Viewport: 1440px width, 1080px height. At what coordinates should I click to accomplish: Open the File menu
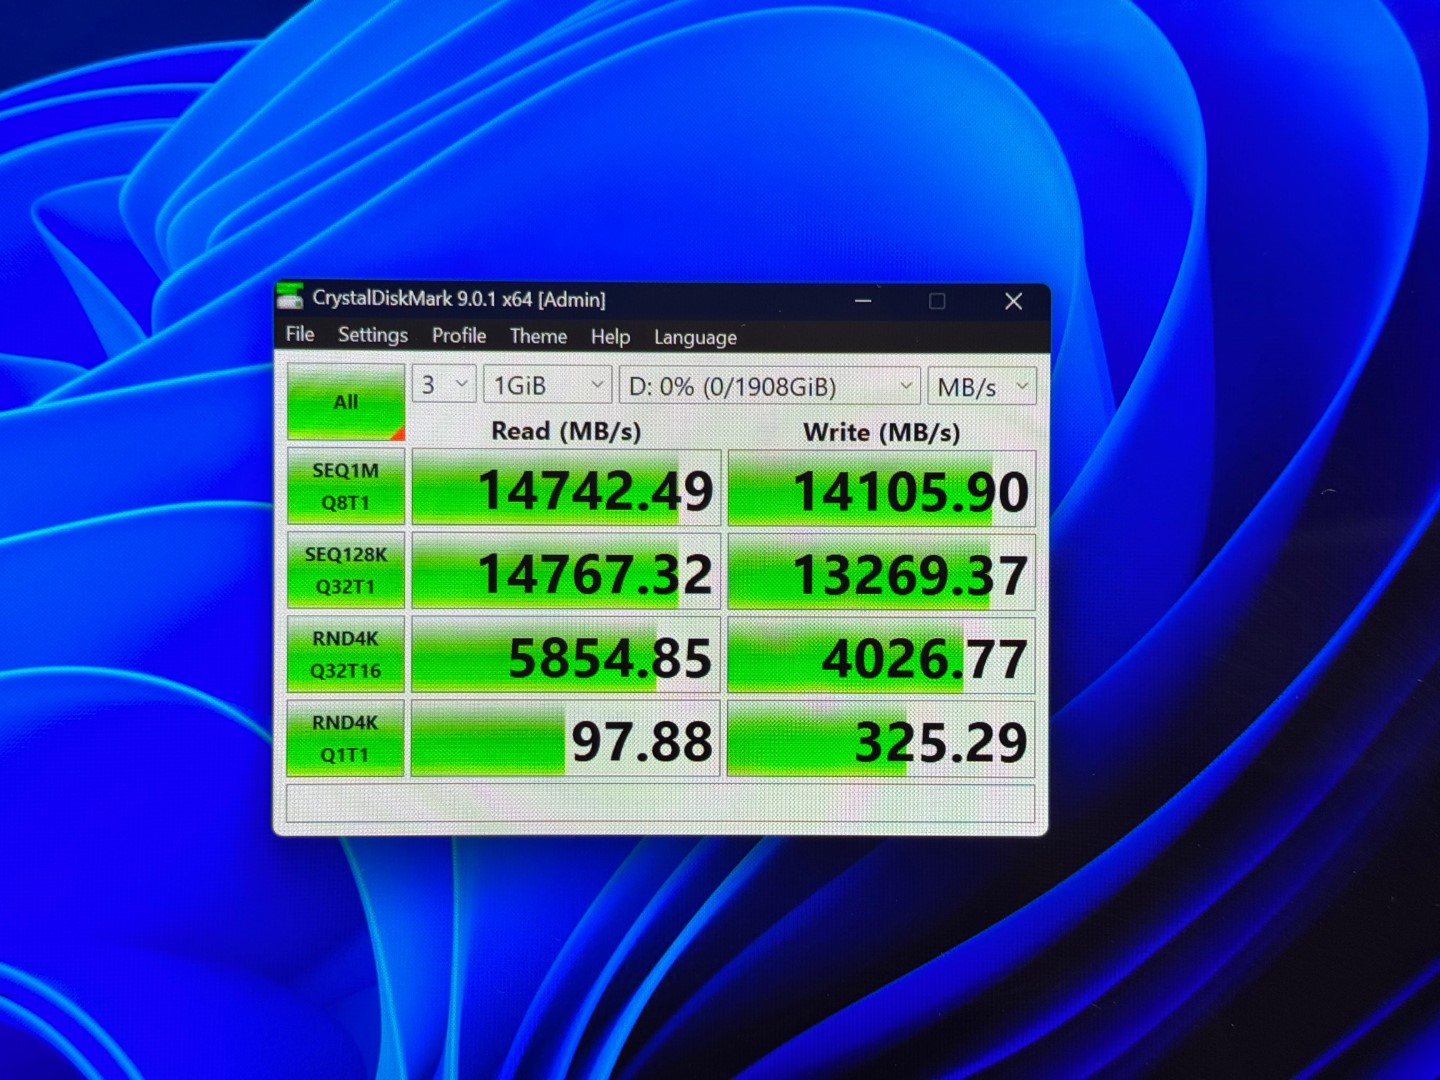[300, 334]
